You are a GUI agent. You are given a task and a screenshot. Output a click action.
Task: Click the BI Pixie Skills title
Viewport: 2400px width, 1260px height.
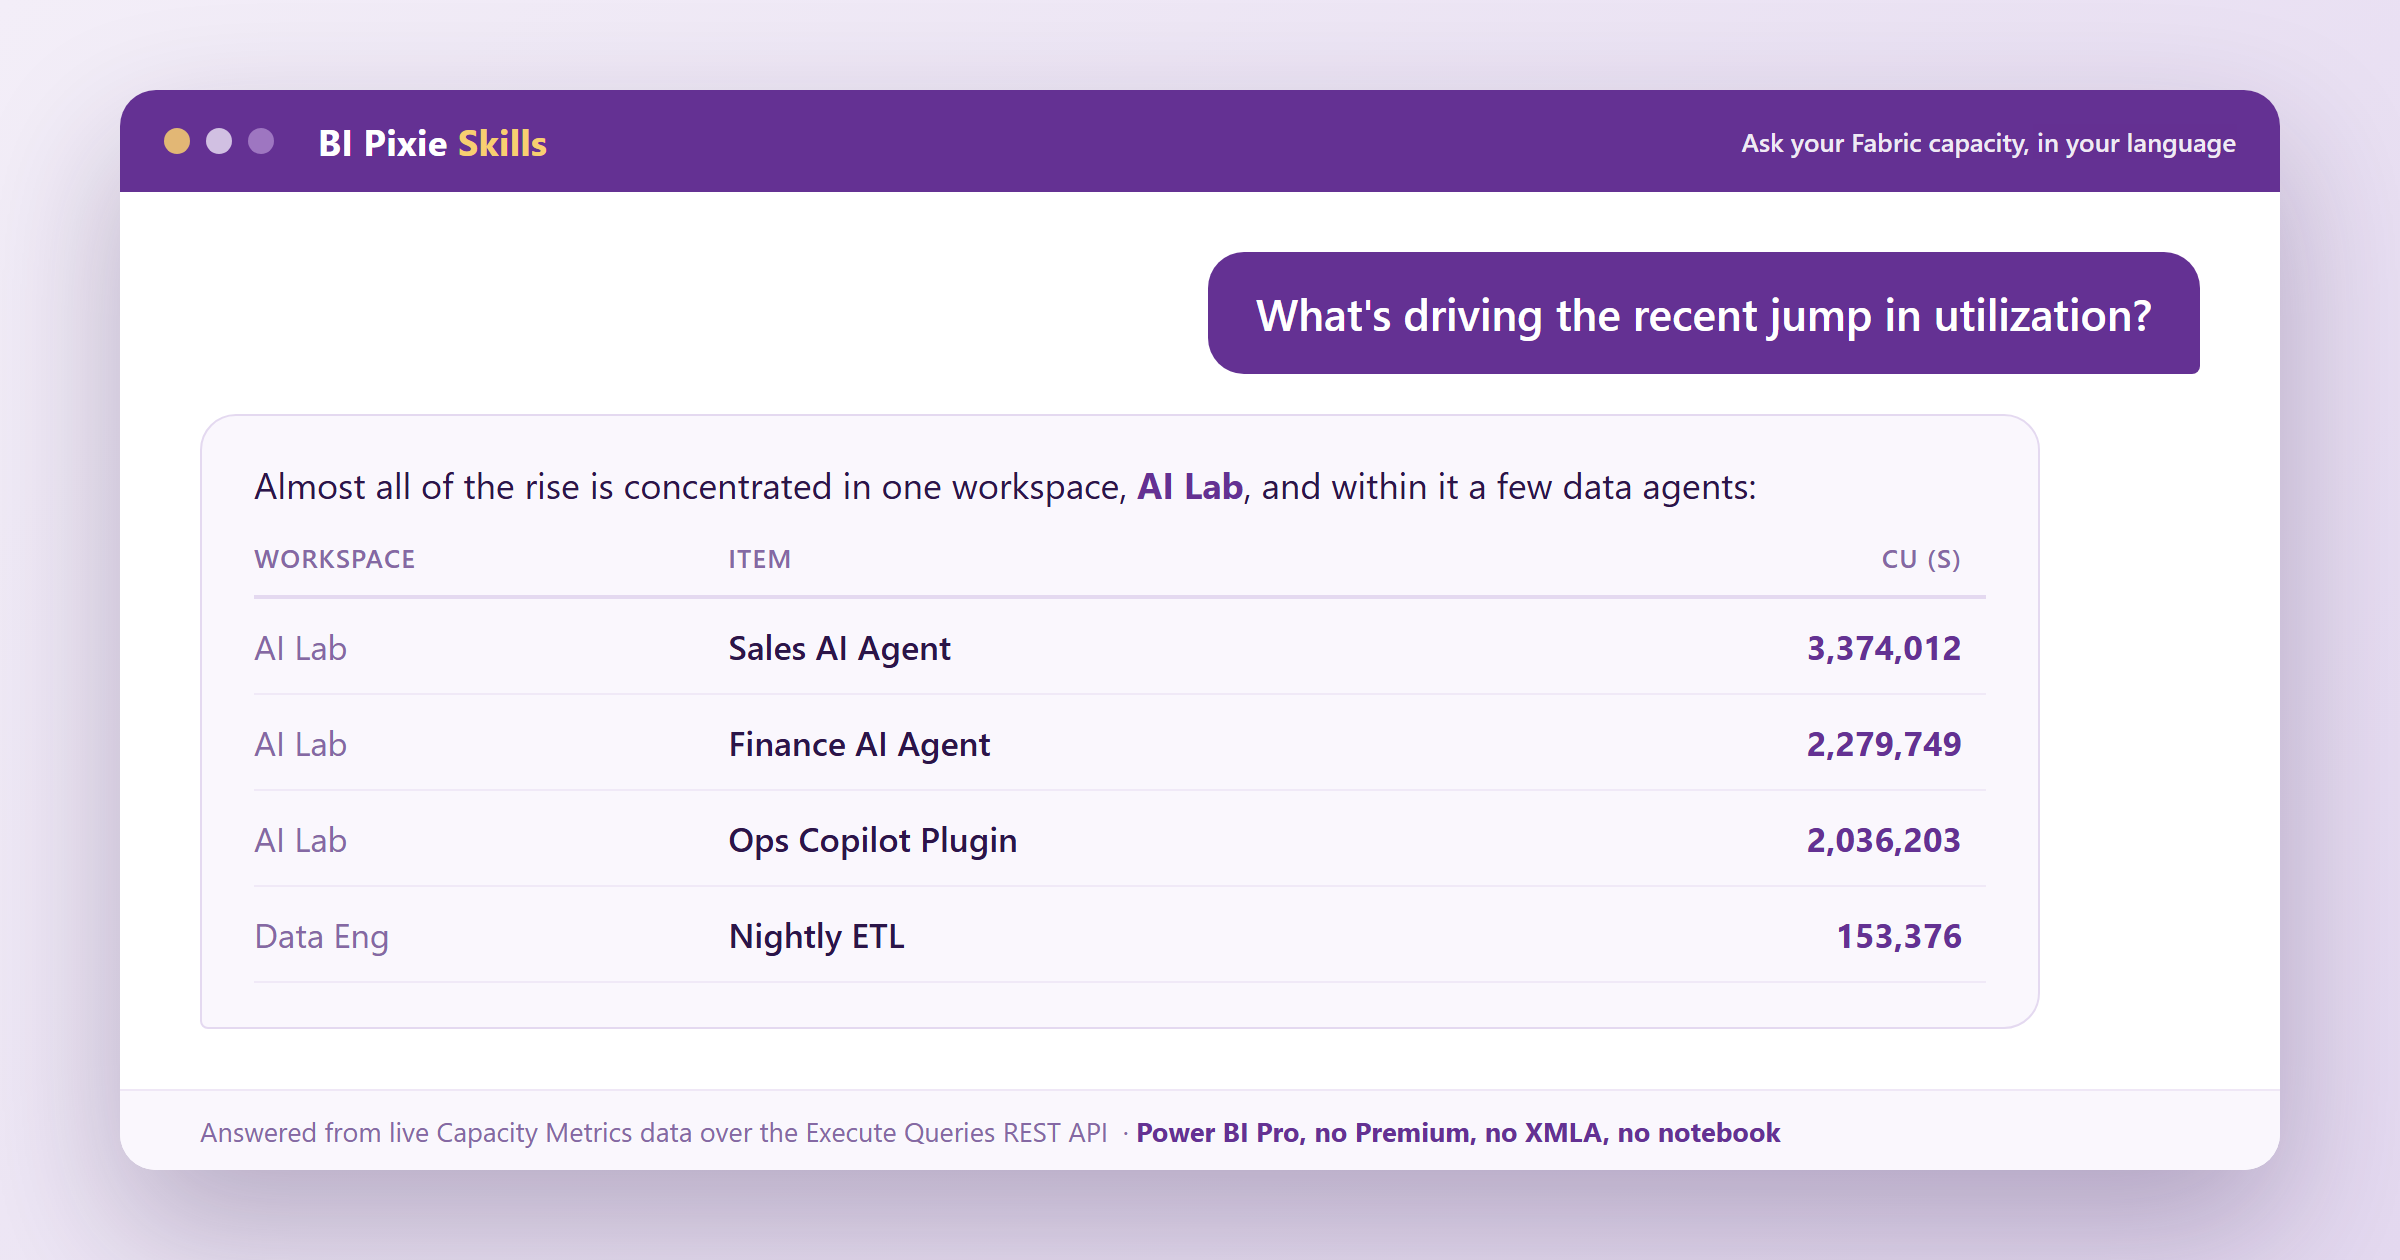pos(432,143)
